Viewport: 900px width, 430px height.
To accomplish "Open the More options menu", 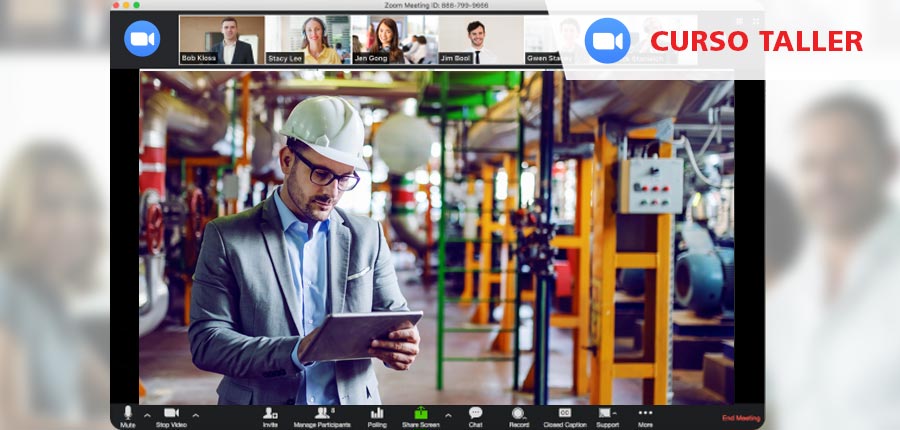I will pyautogui.click(x=645, y=414).
